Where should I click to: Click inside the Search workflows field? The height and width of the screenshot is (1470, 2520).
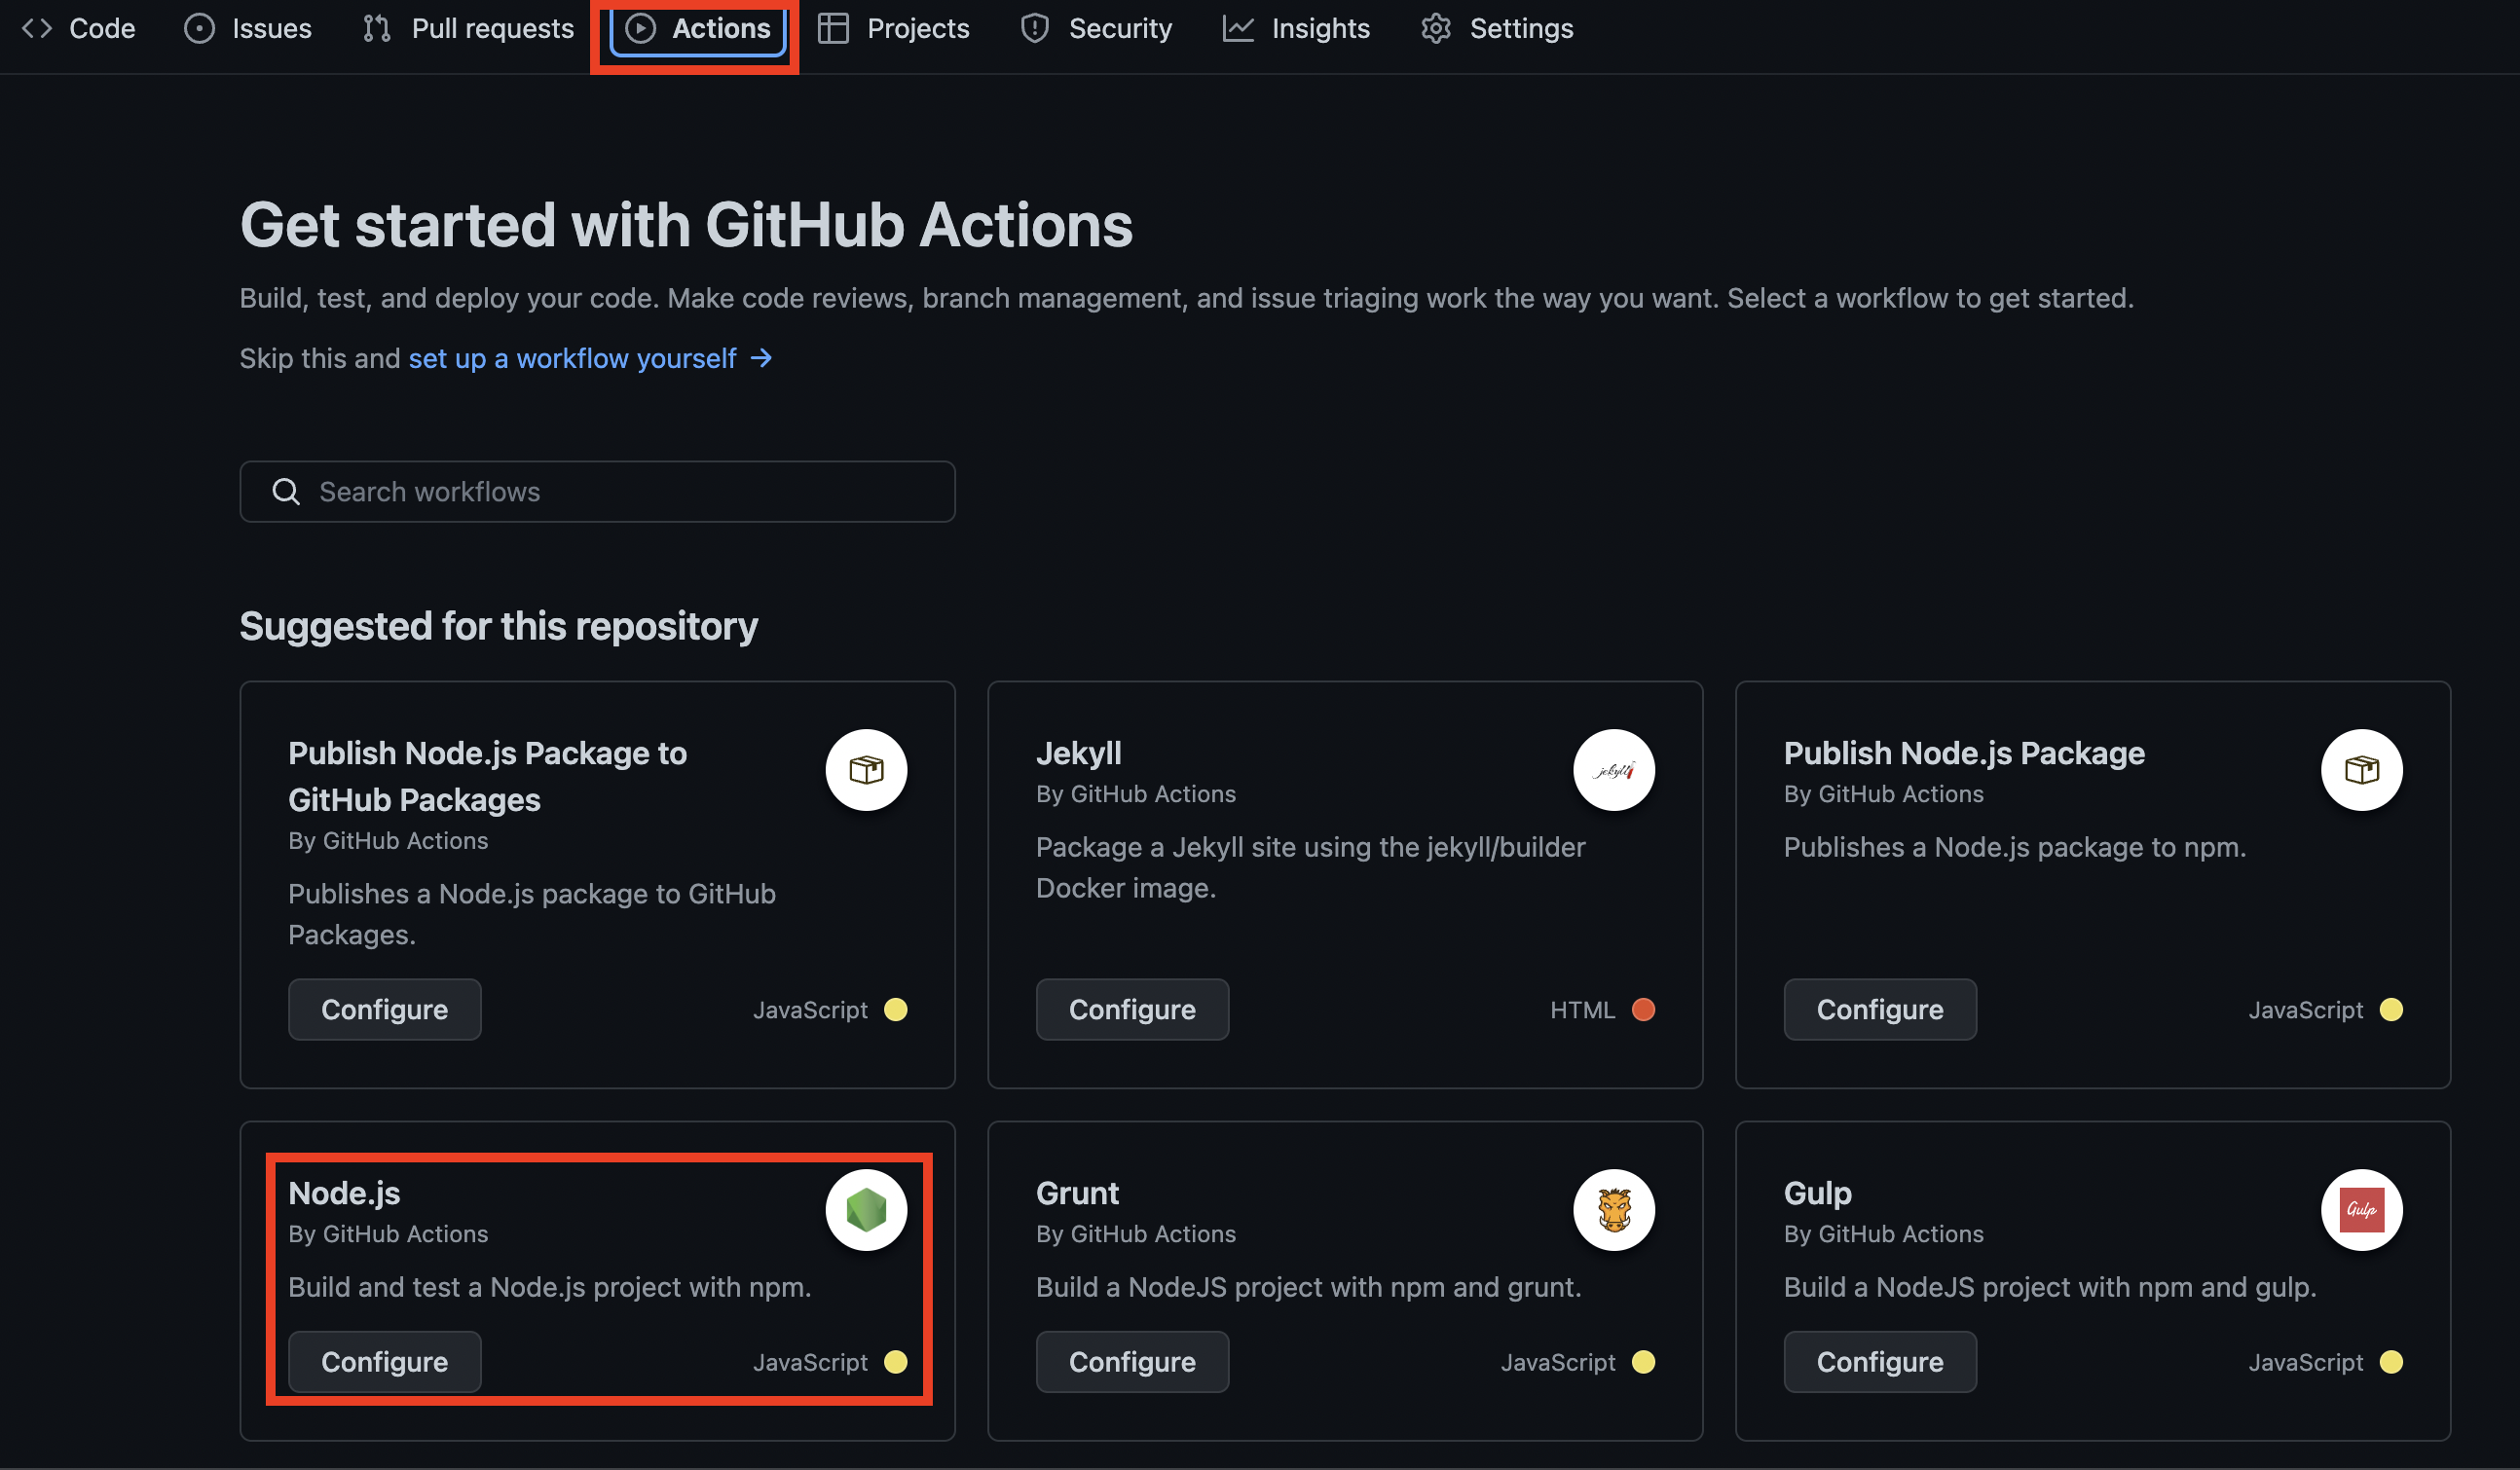(597, 491)
